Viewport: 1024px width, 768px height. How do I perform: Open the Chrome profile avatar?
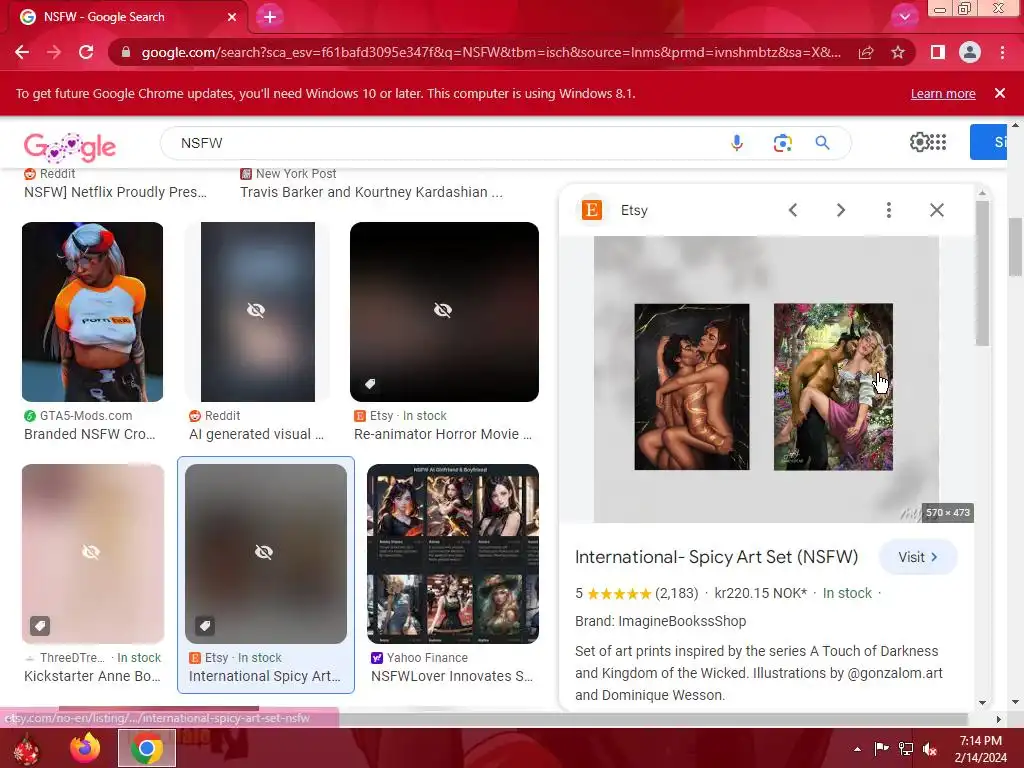970,52
